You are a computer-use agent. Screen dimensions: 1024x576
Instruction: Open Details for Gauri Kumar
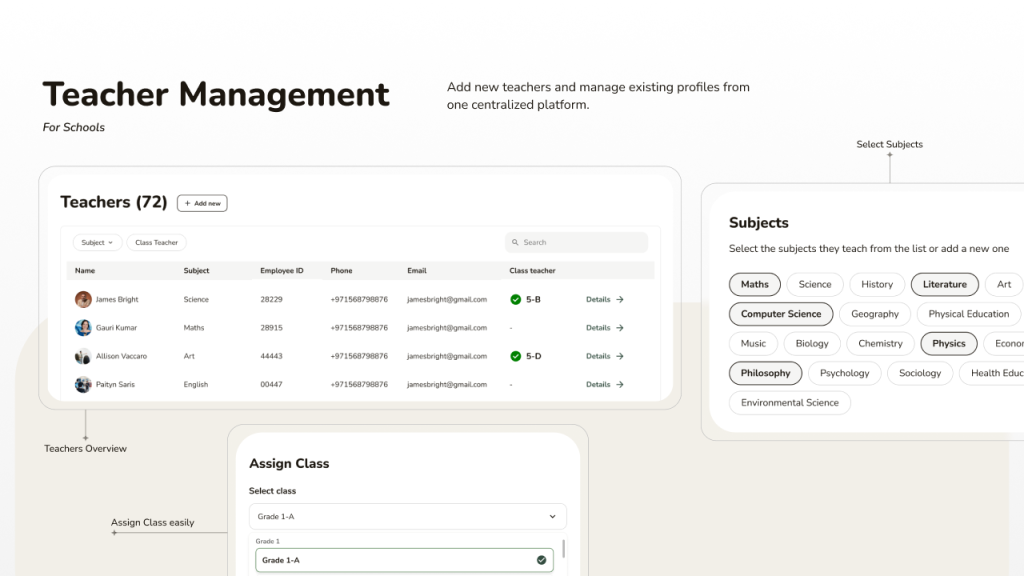(605, 328)
